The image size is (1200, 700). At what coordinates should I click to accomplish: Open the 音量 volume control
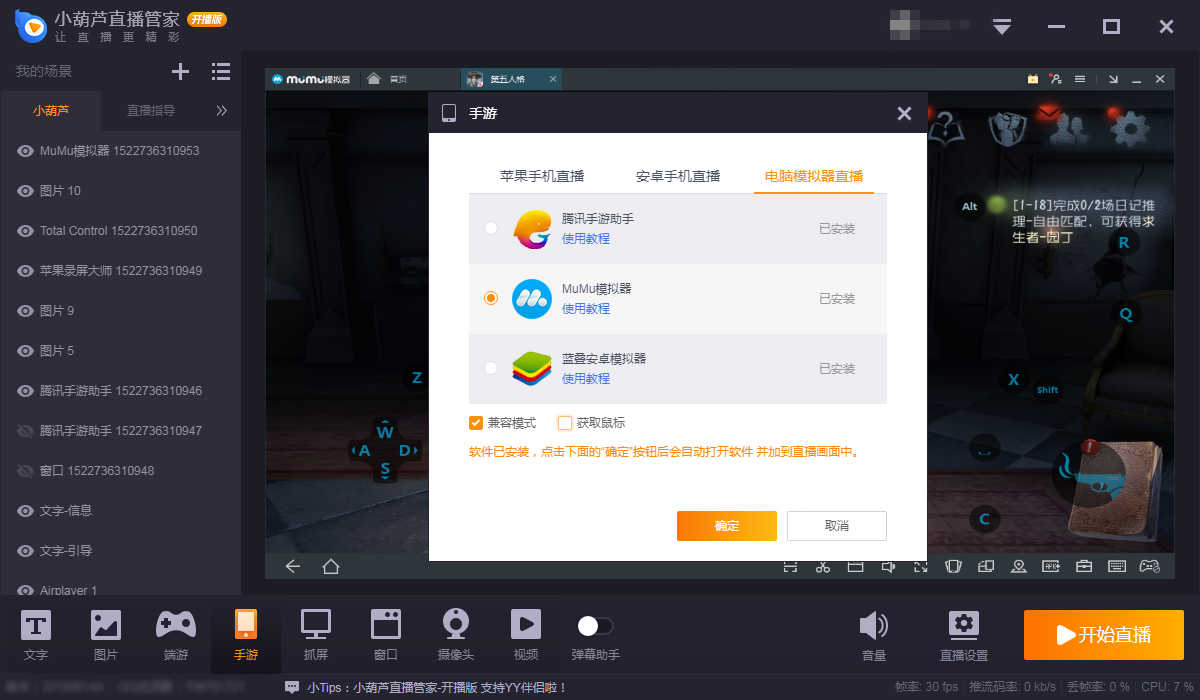click(874, 636)
